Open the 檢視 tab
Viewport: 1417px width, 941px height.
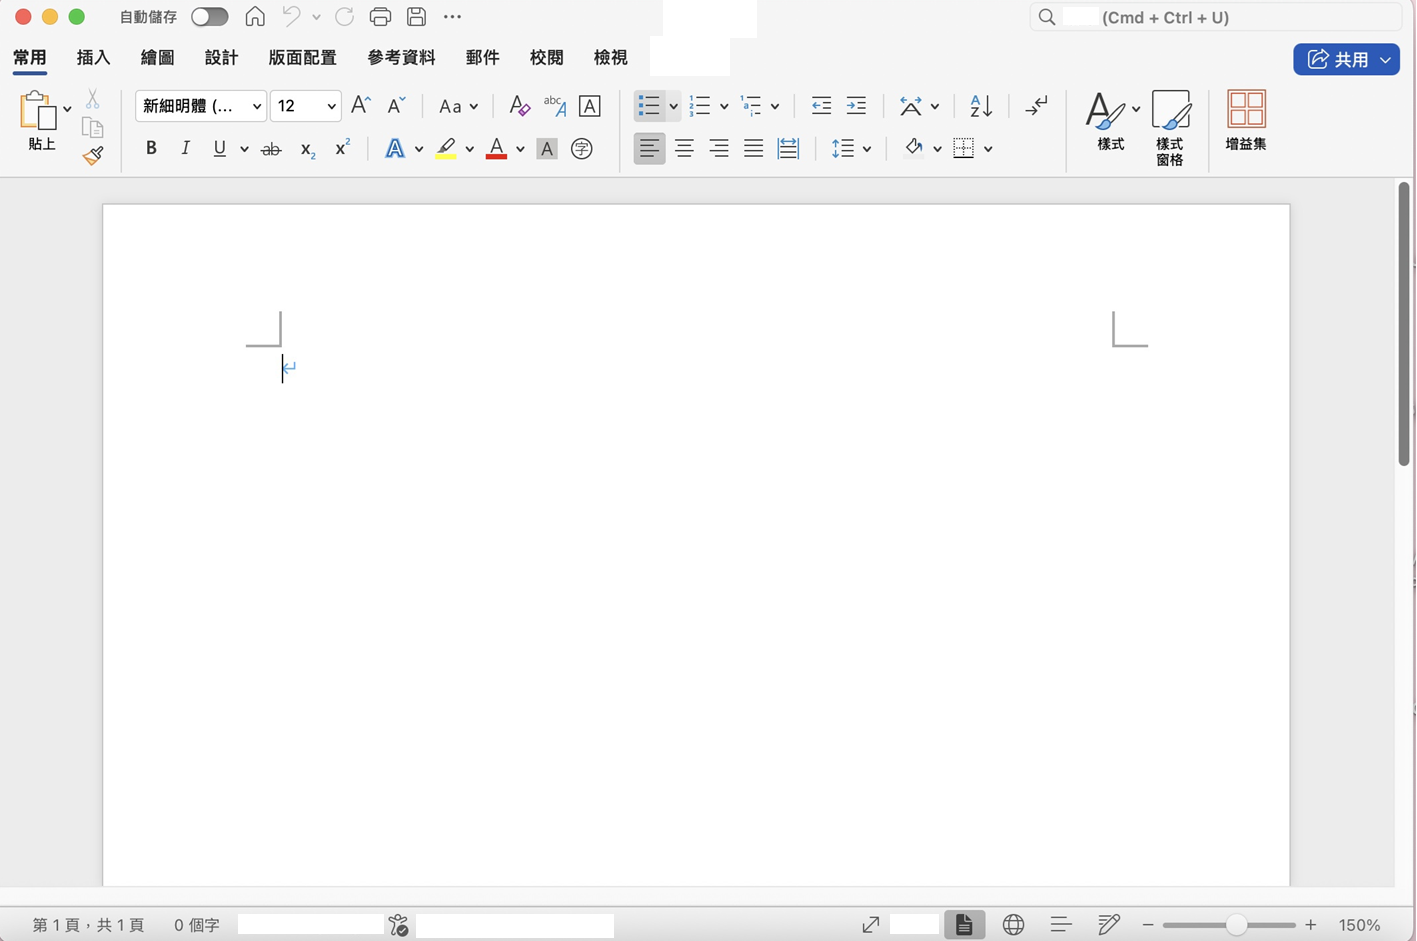click(611, 58)
